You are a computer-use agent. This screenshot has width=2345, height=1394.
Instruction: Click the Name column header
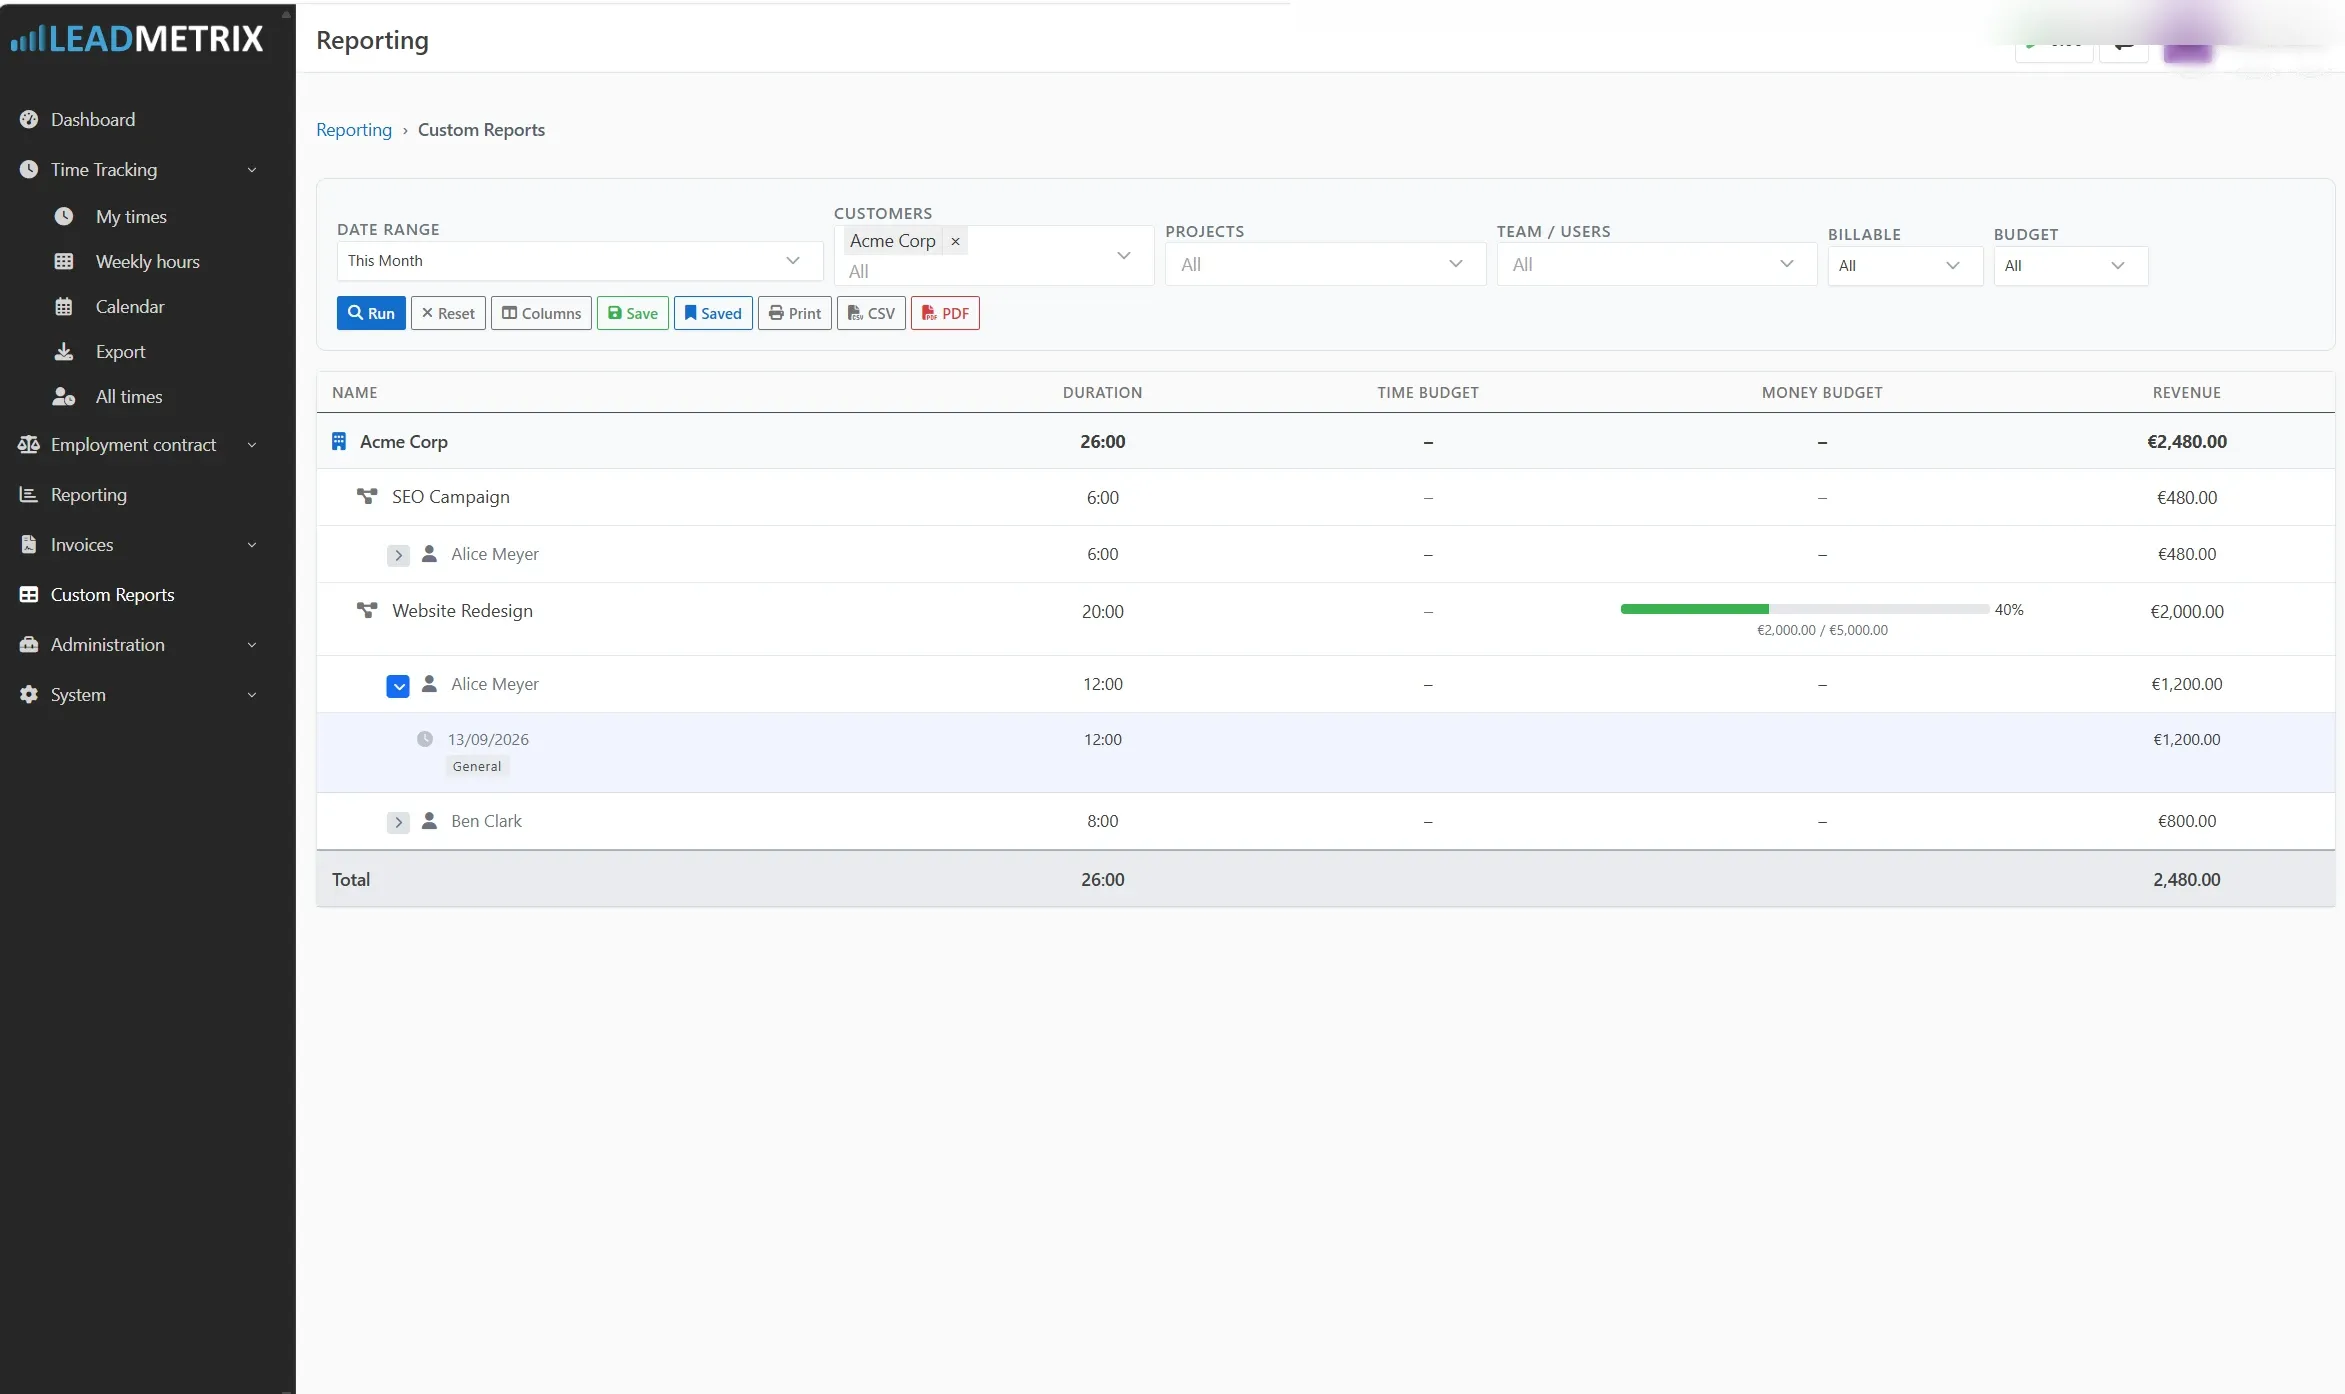pos(355,392)
